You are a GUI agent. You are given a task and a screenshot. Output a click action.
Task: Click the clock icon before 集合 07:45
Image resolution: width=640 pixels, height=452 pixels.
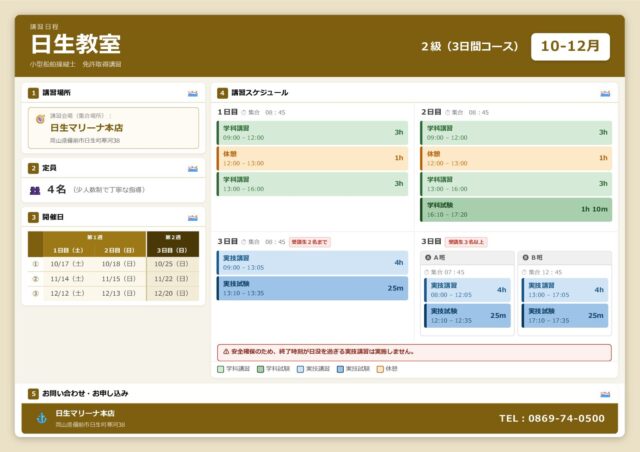tap(427, 272)
